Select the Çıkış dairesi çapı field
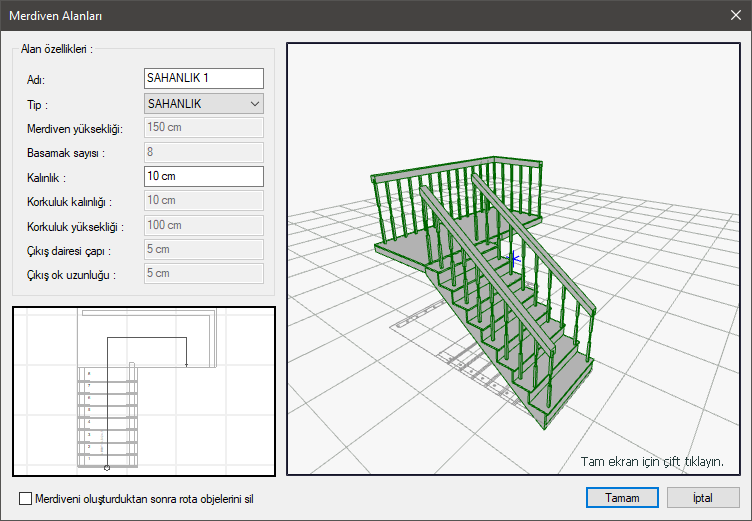Viewport: 752px width, 521px height. click(204, 249)
